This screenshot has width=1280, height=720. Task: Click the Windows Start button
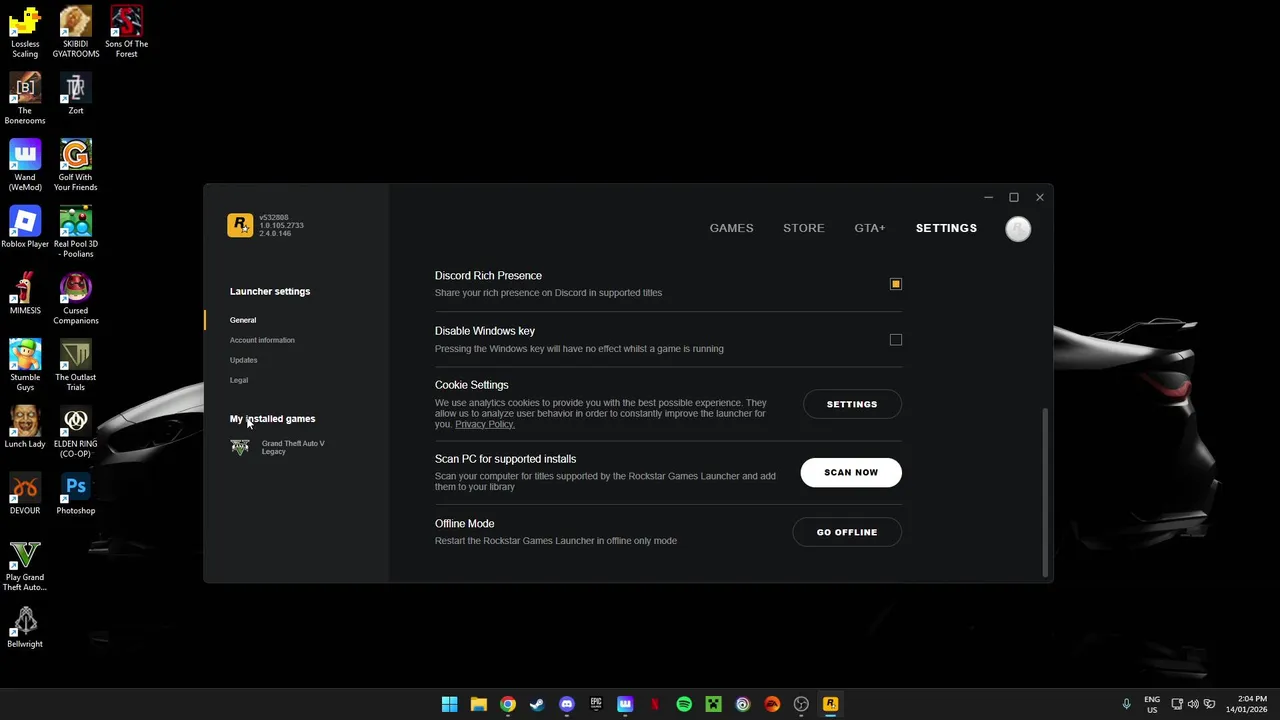(449, 704)
